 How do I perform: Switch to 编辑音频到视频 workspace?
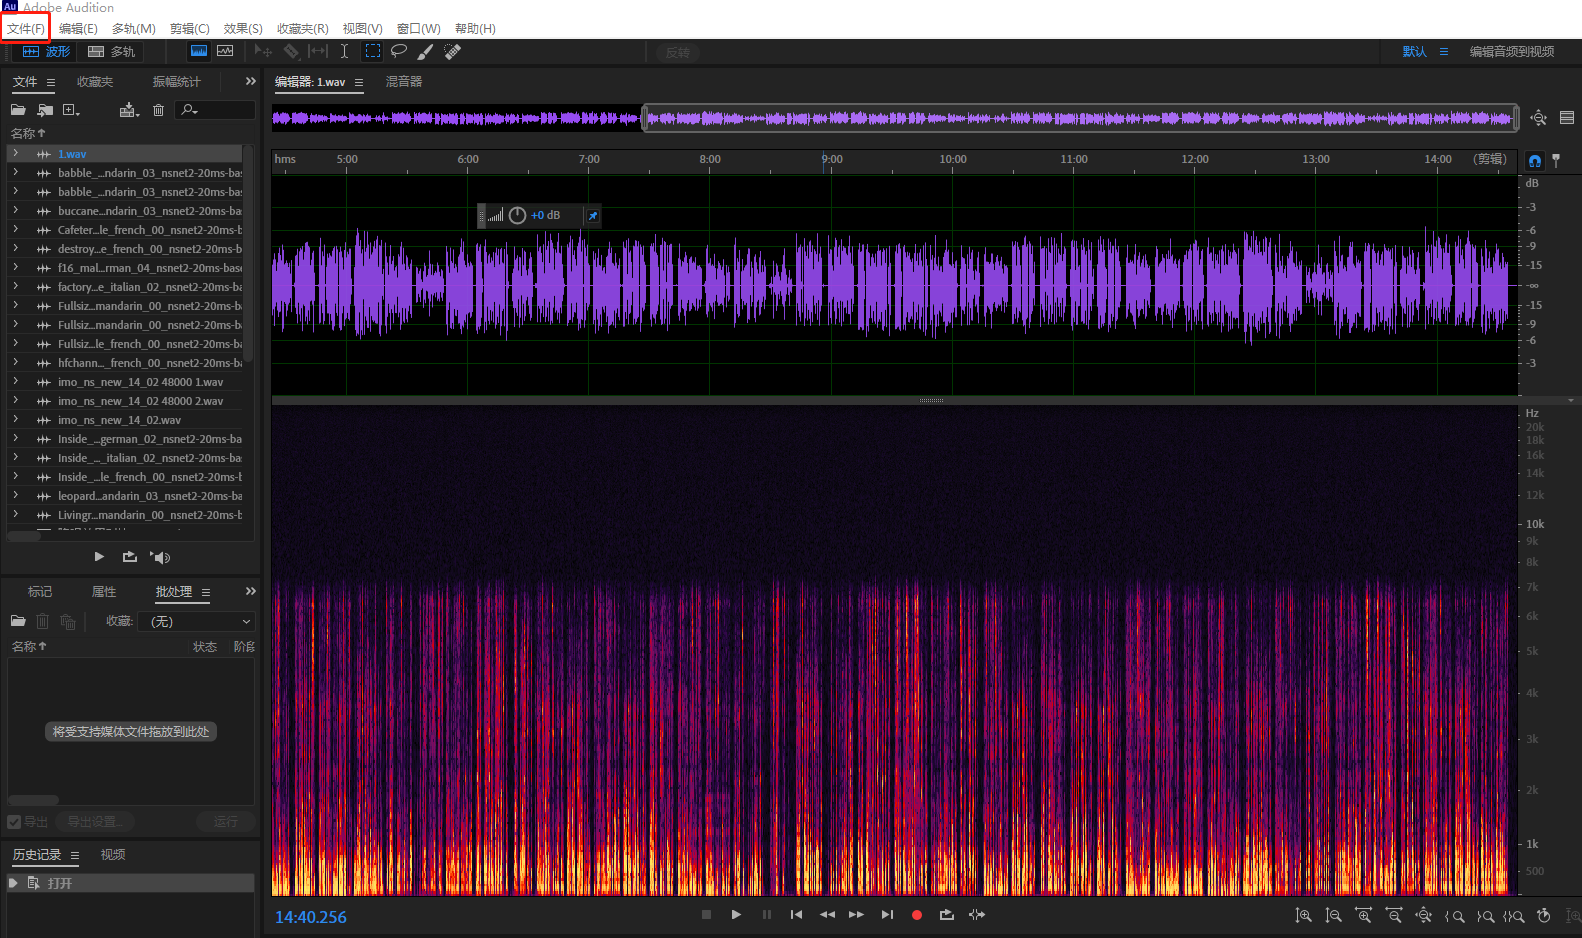click(x=1511, y=52)
